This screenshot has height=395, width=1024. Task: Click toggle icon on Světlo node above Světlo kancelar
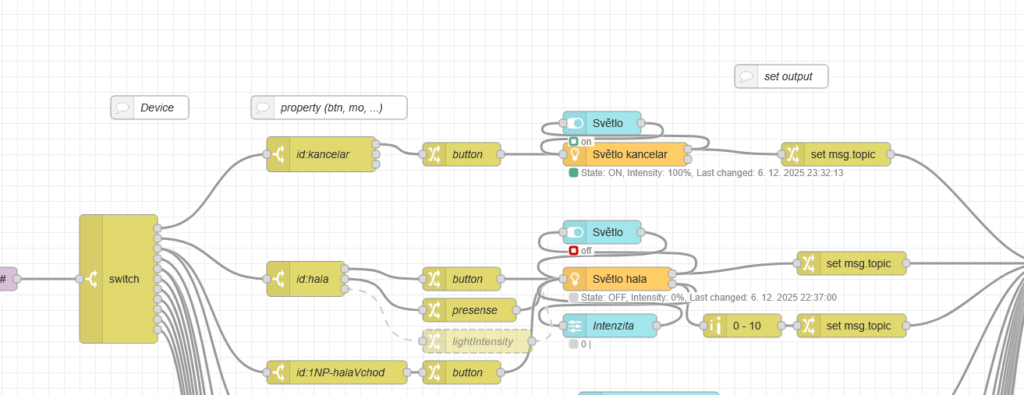click(x=575, y=123)
